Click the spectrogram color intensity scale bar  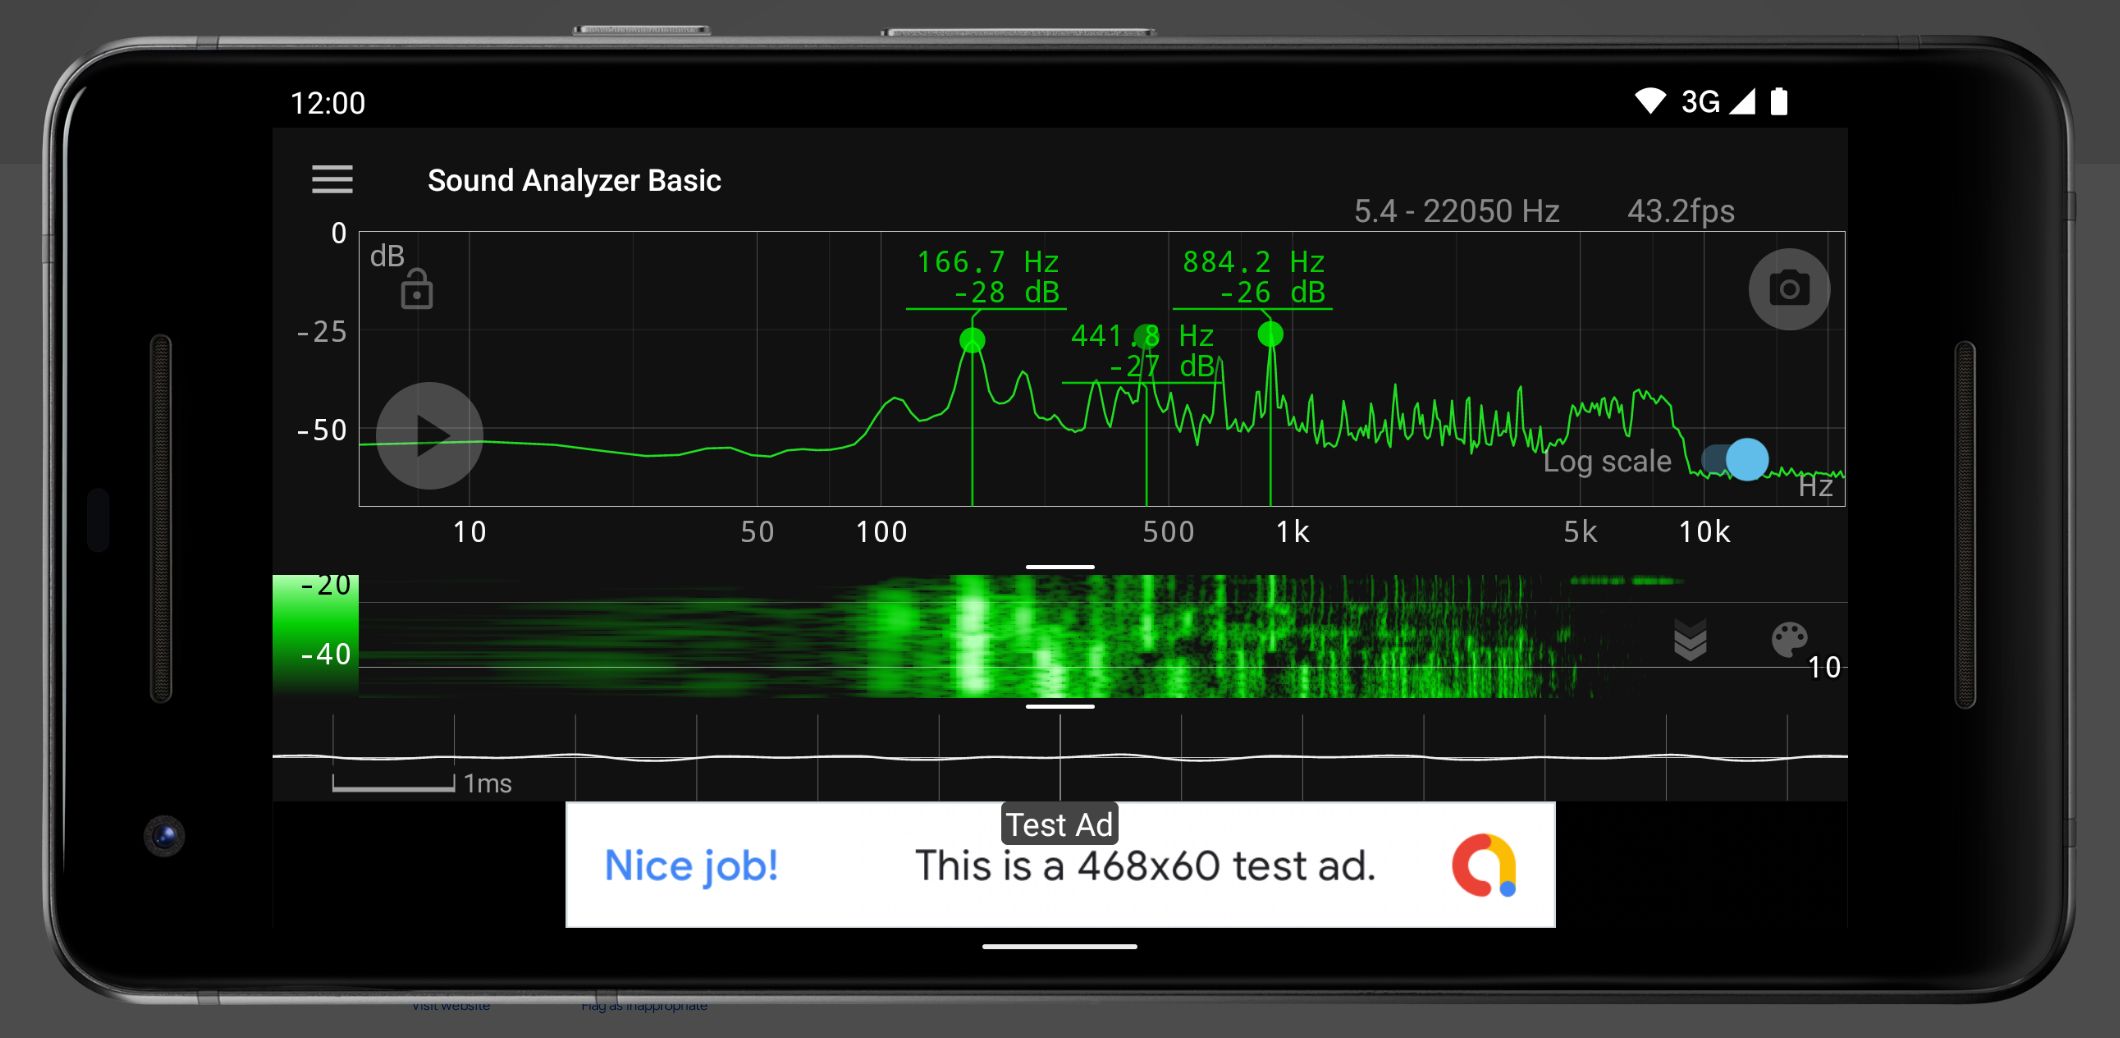[315, 635]
